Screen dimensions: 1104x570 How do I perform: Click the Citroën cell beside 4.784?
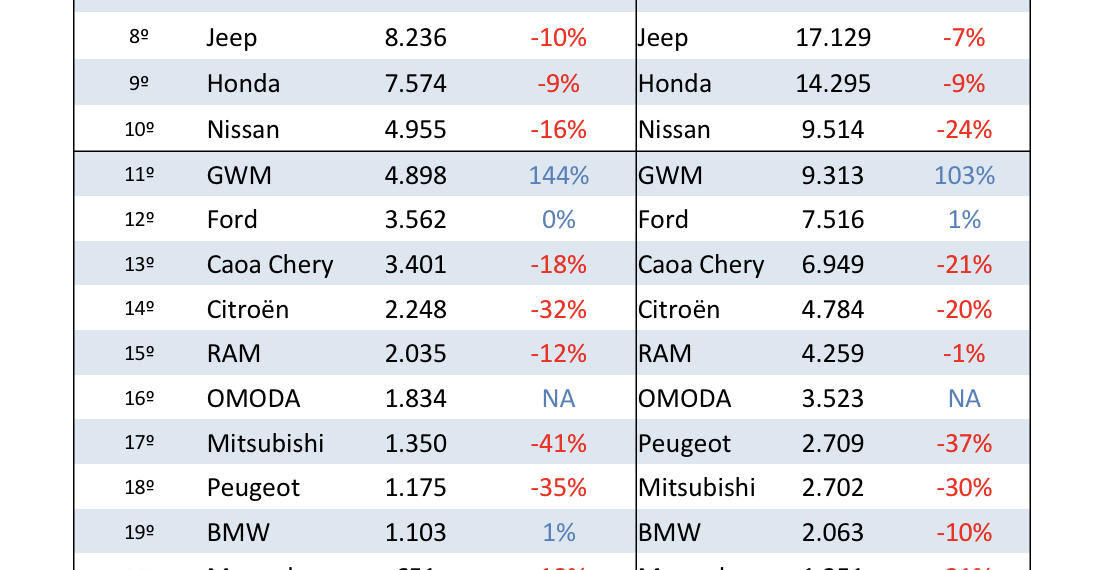[x=679, y=310]
